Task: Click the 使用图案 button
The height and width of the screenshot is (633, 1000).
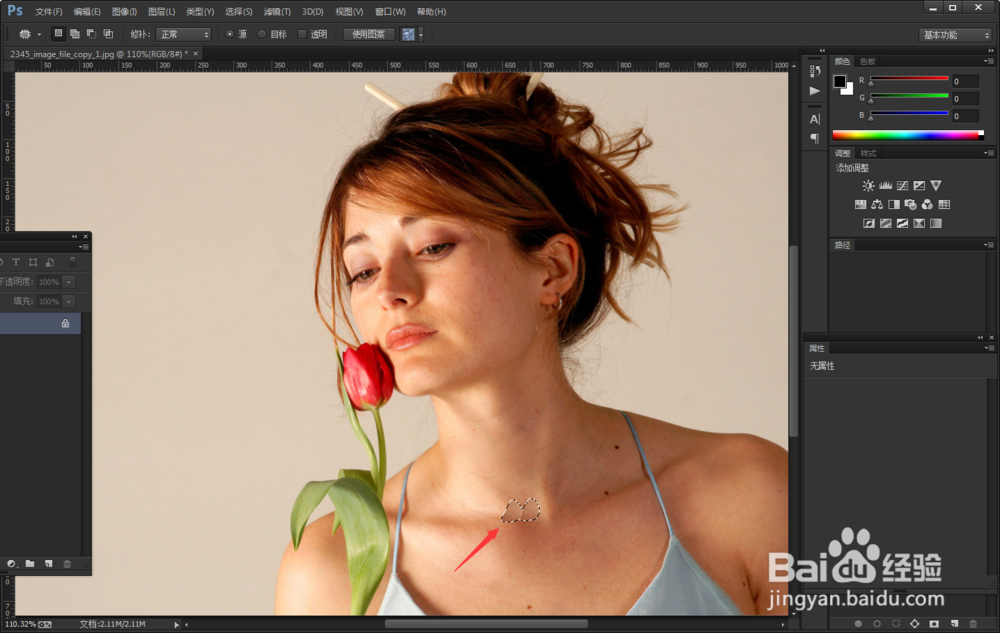Action: tap(369, 34)
